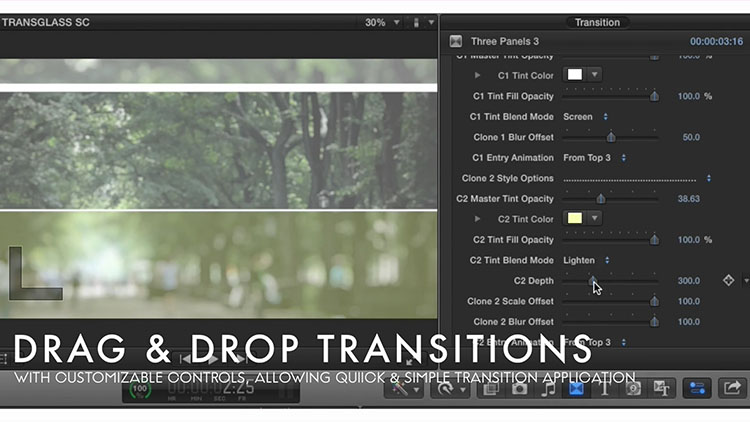The image size is (750, 422).
Task: Click the timecode display readout
Action: point(211,391)
